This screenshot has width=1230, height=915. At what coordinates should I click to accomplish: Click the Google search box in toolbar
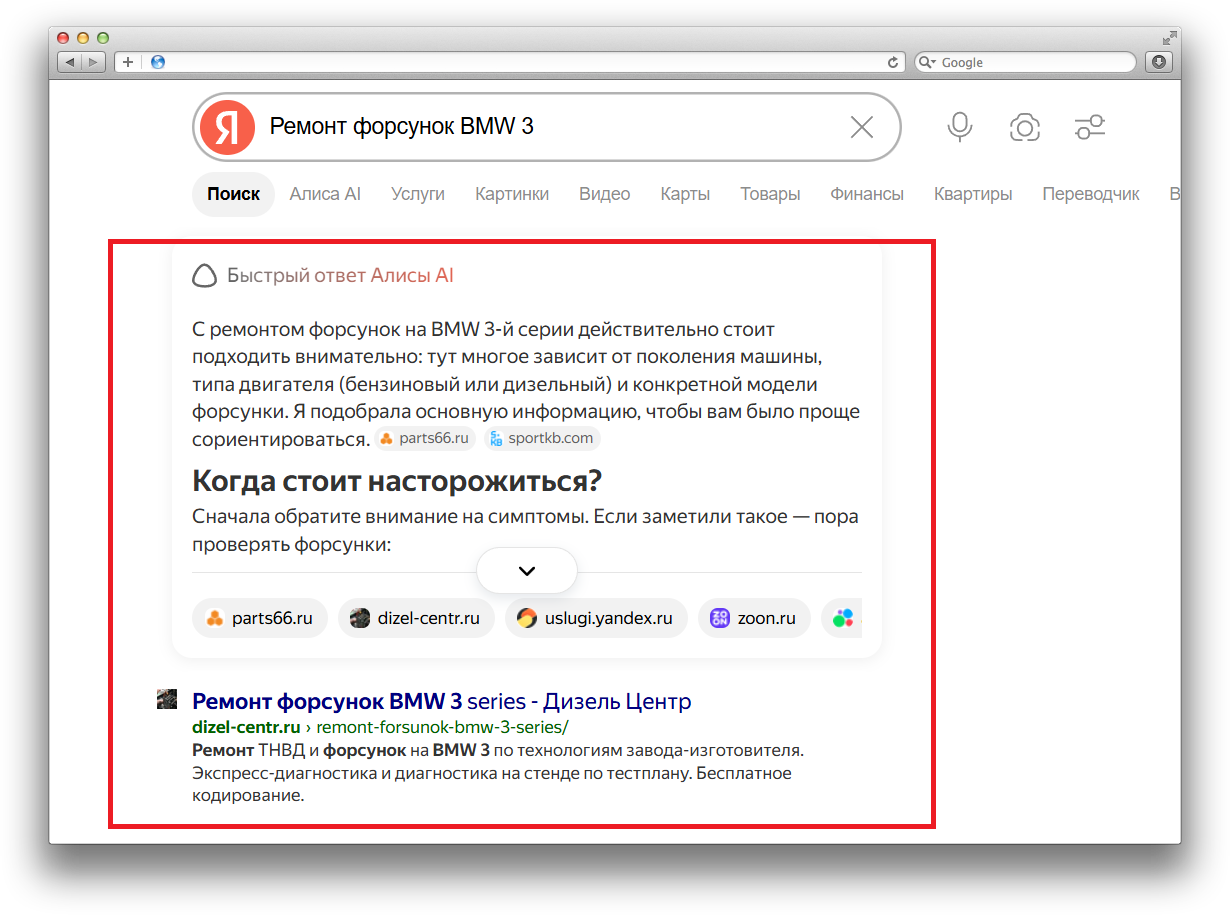point(1025,62)
